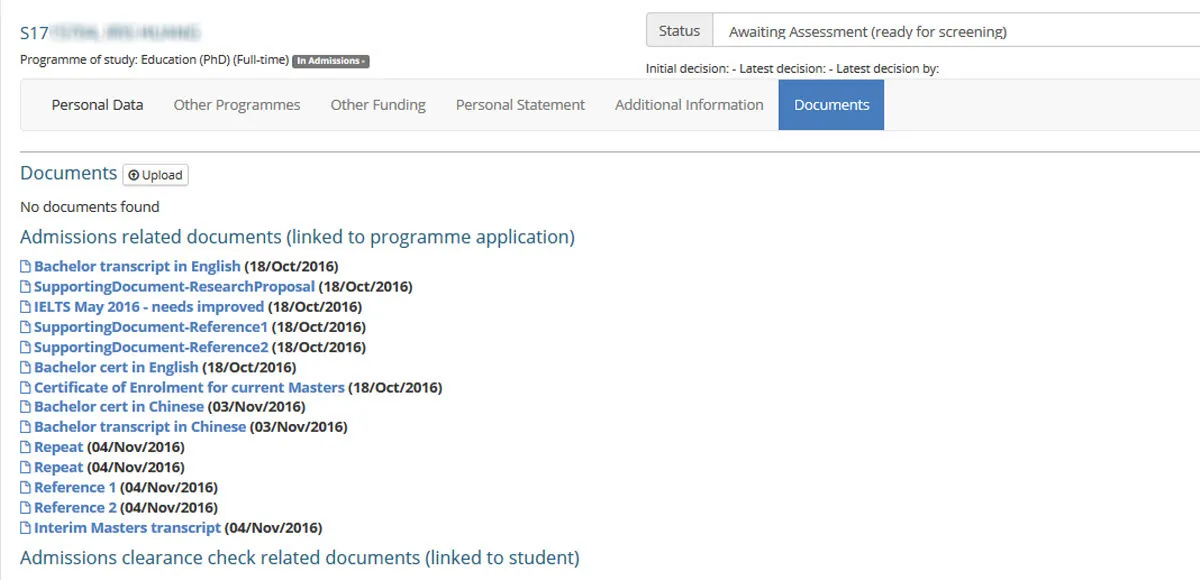The height and width of the screenshot is (580, 1200).
Task: Click the file icon next to the first Repeat document
Action: (x=25, y=446)
